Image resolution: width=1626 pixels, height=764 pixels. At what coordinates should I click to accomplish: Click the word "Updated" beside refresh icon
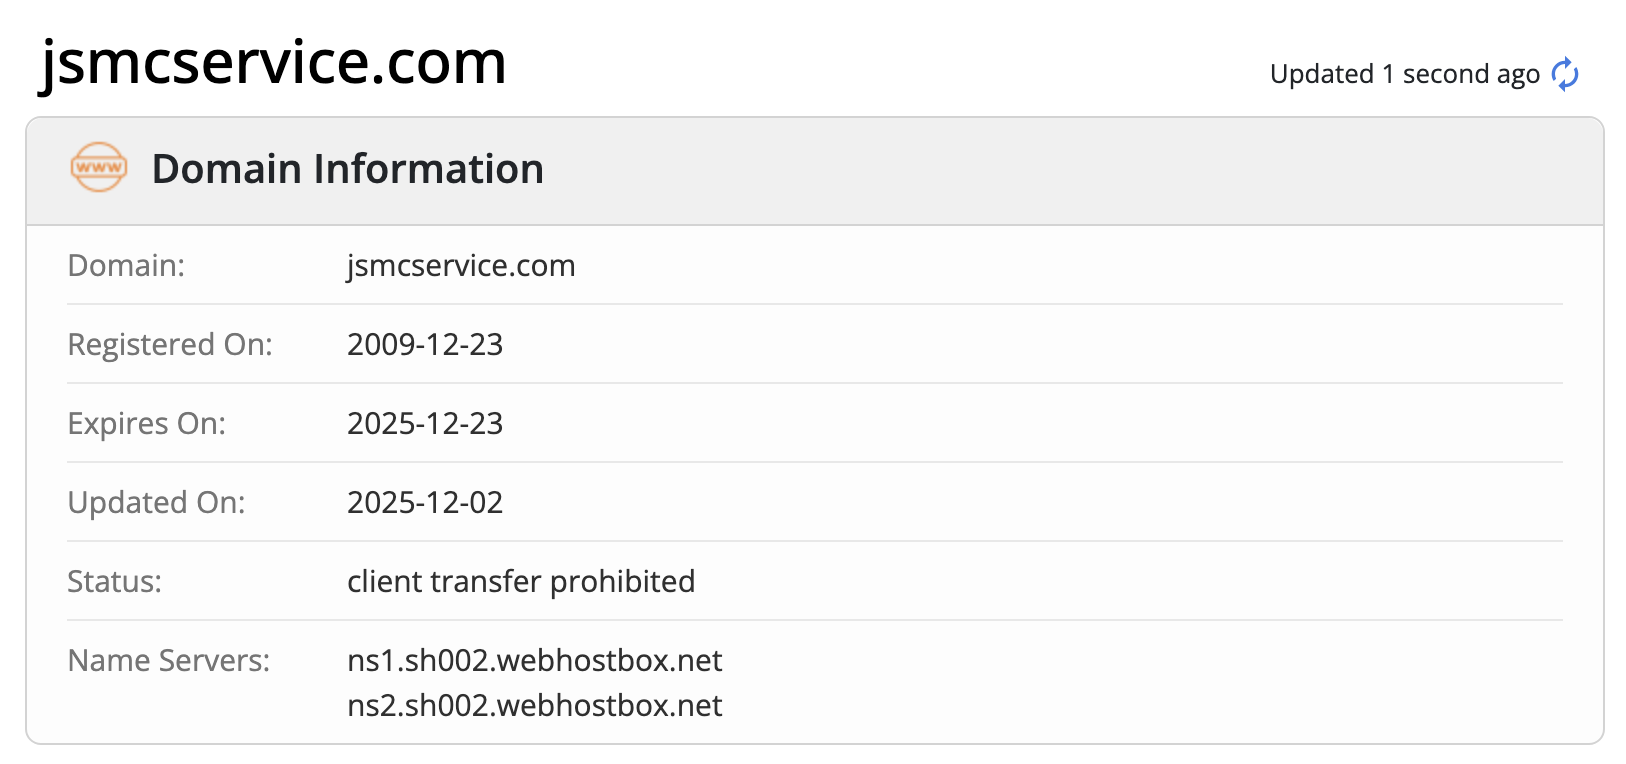(1321, 74)
